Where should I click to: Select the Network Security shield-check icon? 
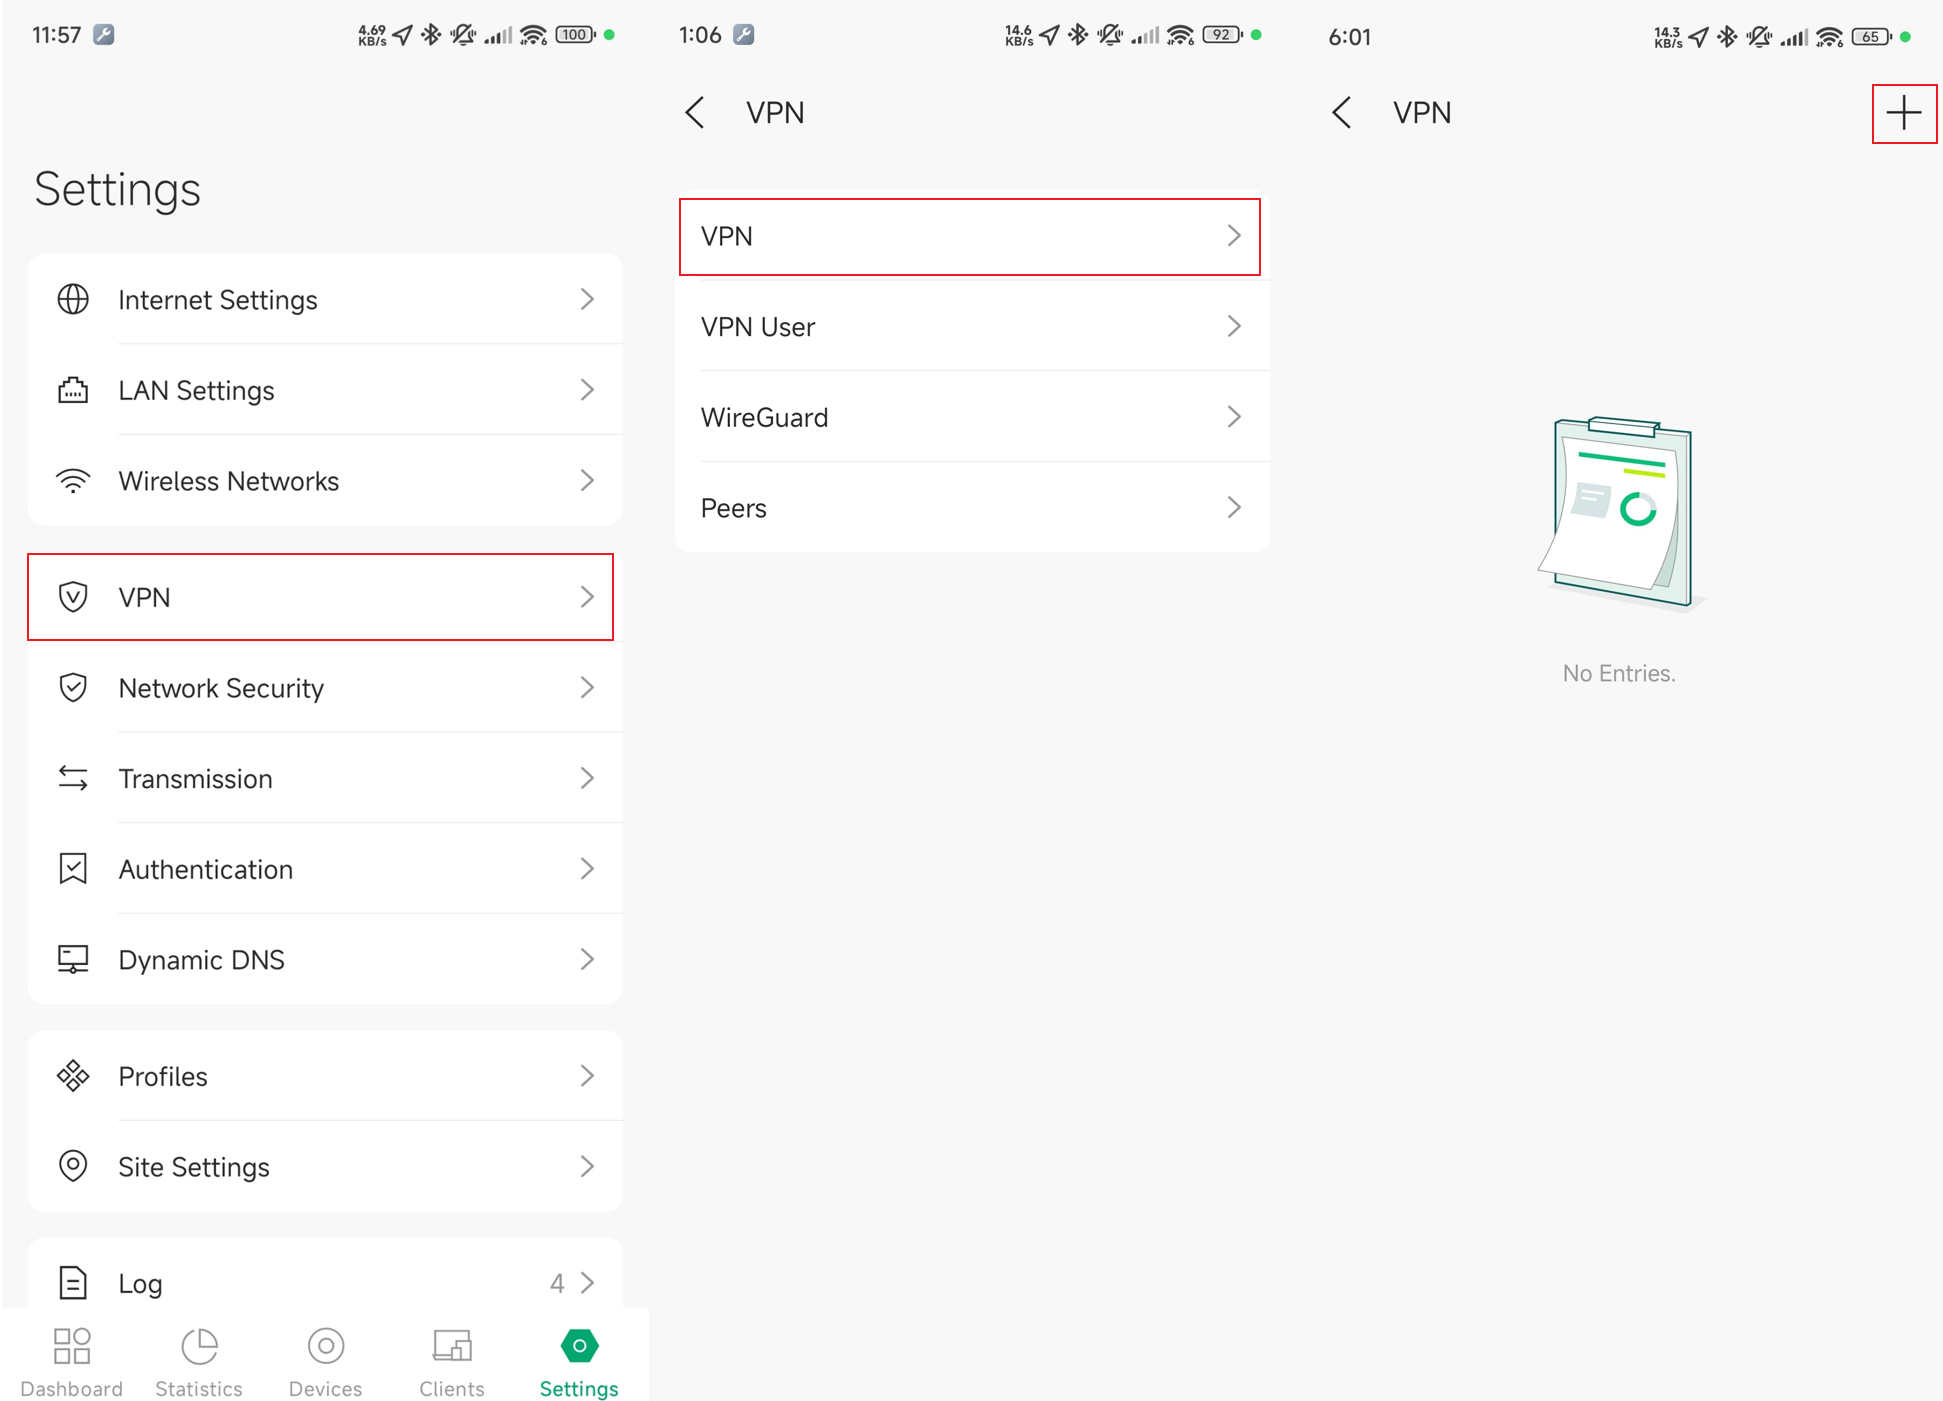pyautogui.click(x=72, y=688)
